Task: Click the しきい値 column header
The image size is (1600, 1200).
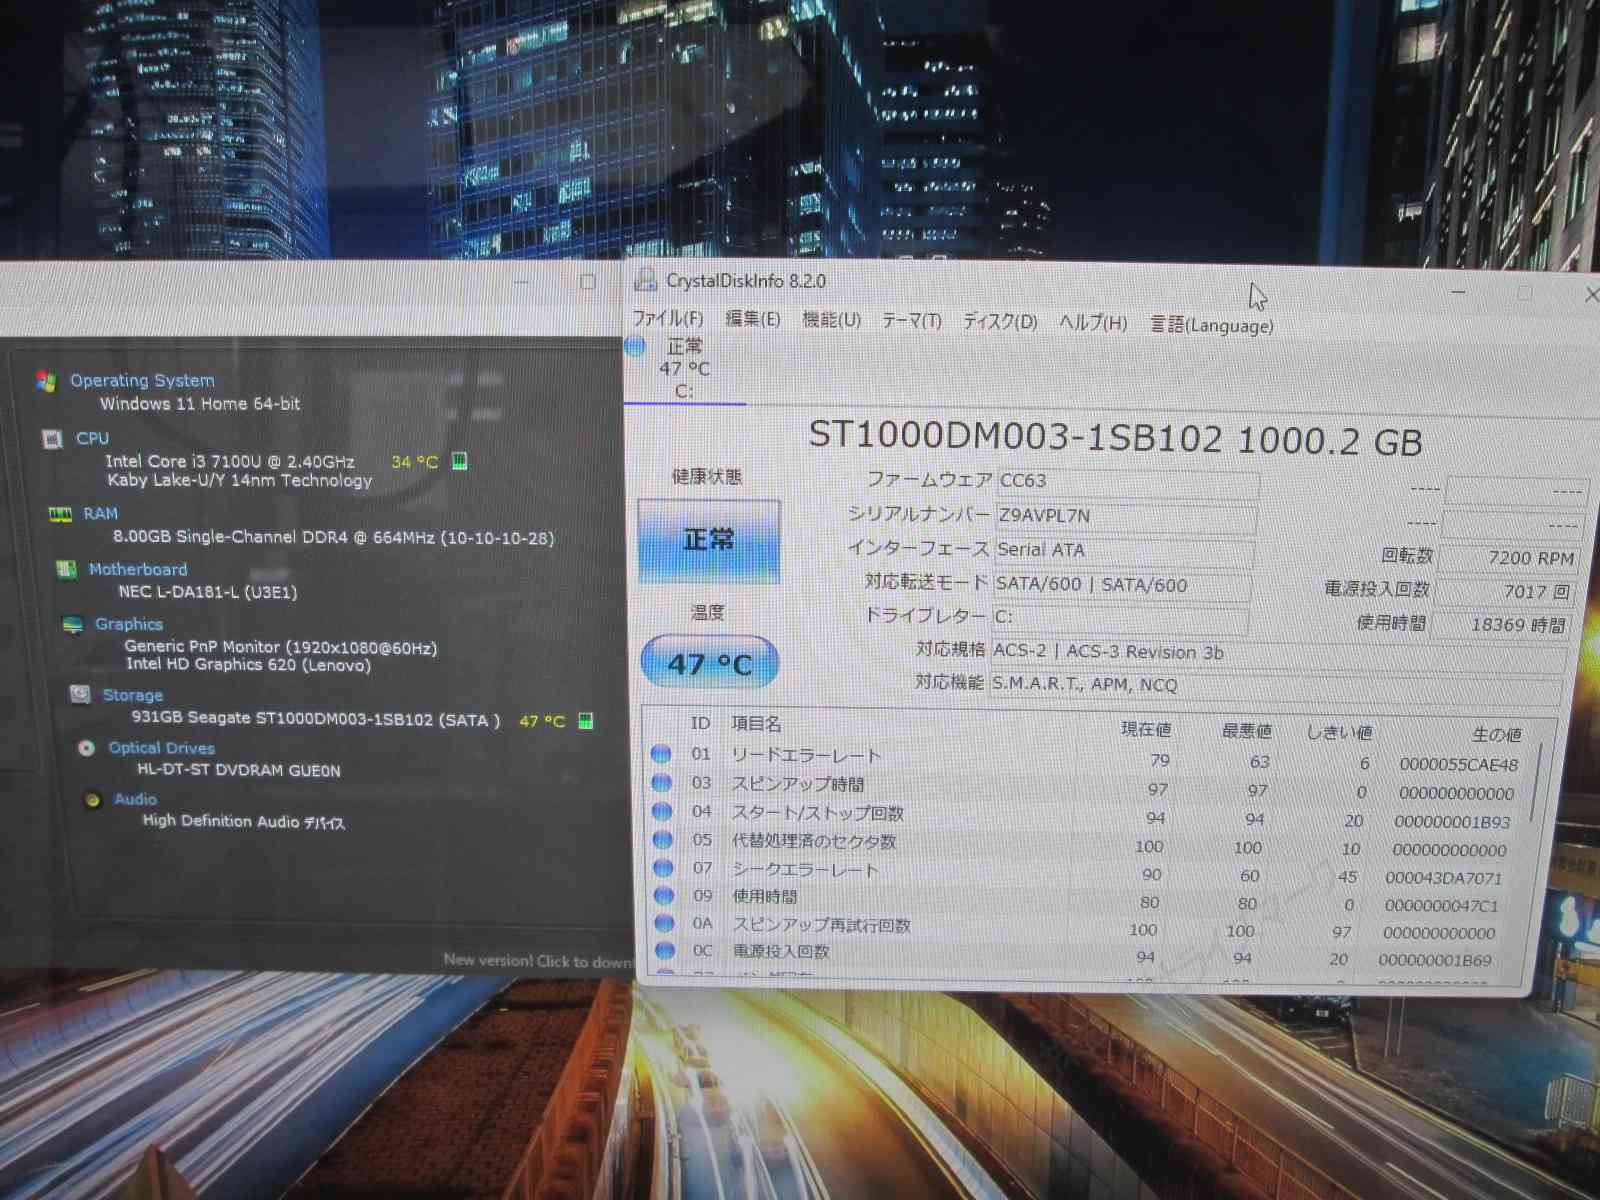Action: [x=1340, y=733]
